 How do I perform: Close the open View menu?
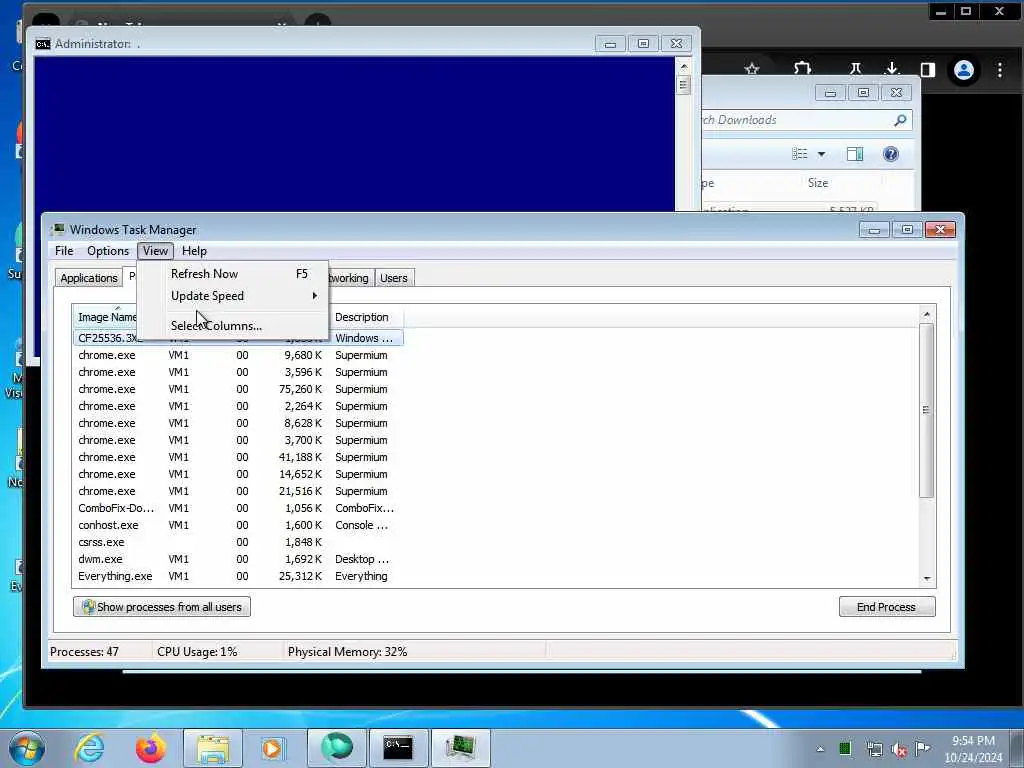point(155,251)
